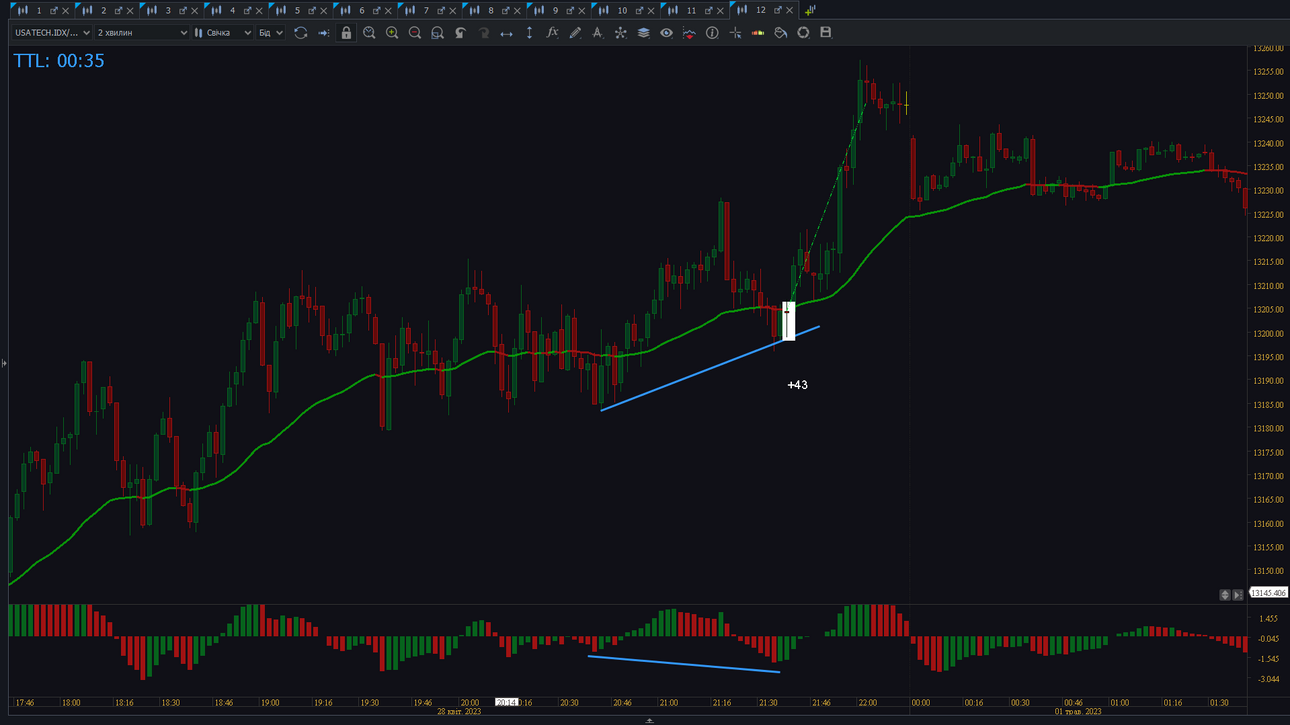Screen dimensions: 1290x725
Task: Add a new chart tab
Action: click(810, 10)
